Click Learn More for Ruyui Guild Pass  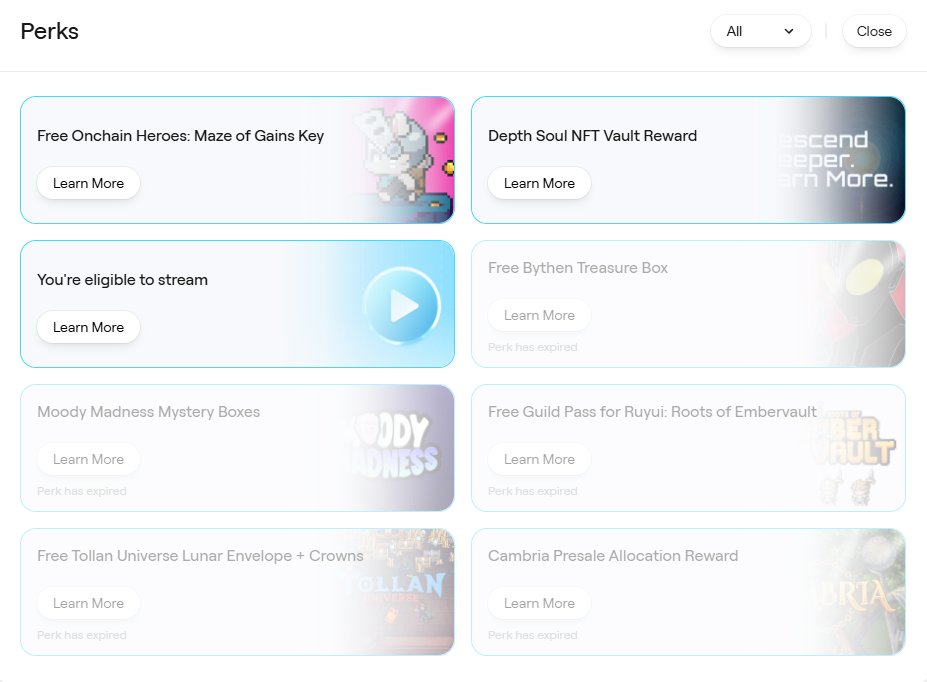[539, 459]
